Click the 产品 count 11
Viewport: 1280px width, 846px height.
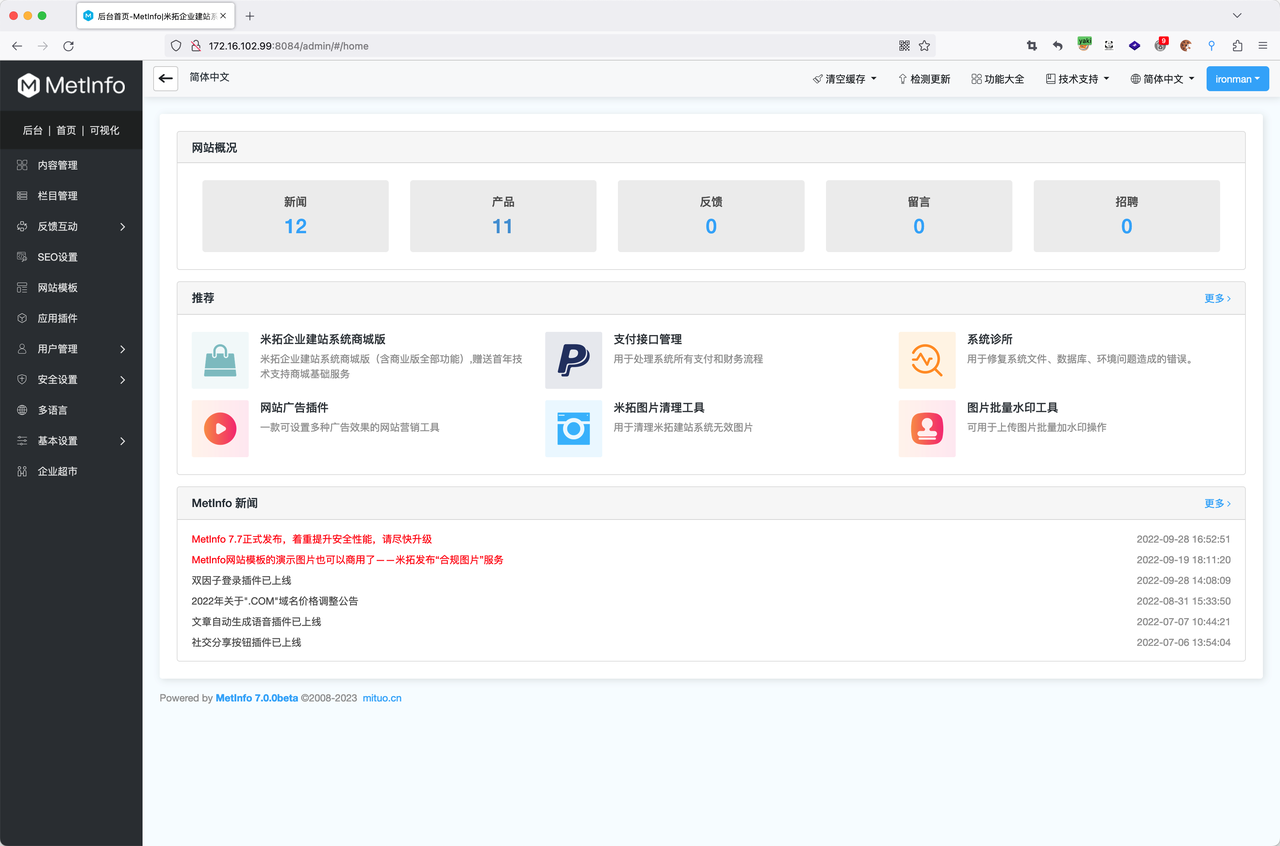pos(503,227)
